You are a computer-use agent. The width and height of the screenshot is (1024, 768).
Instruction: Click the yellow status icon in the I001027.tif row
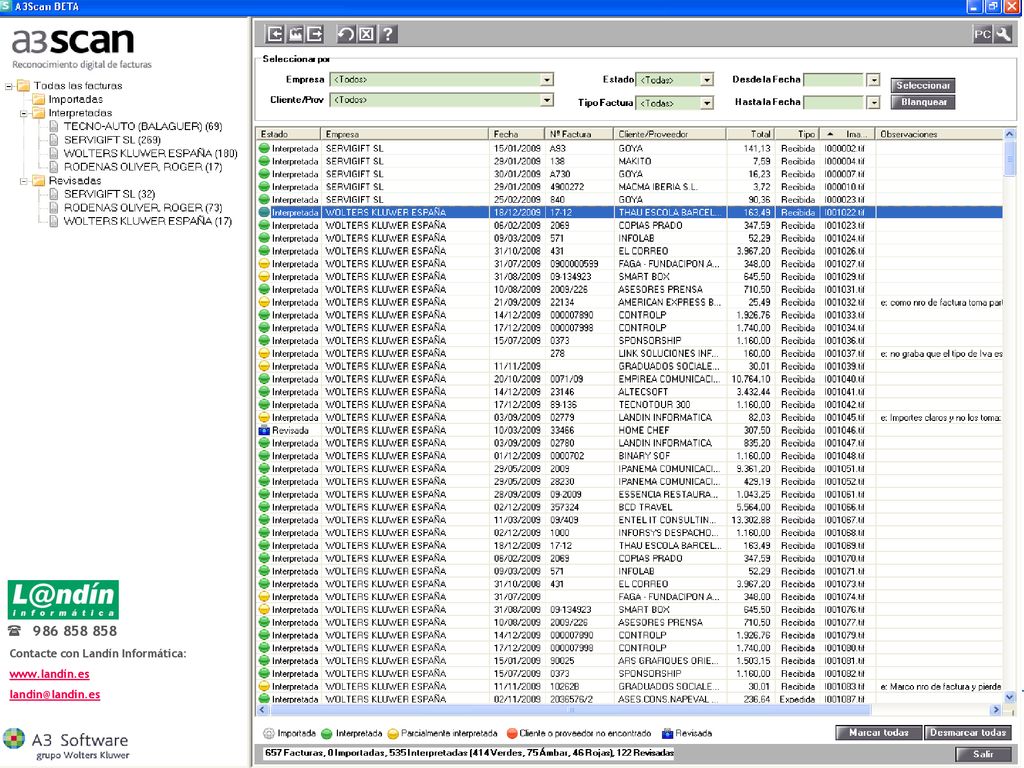264,264
